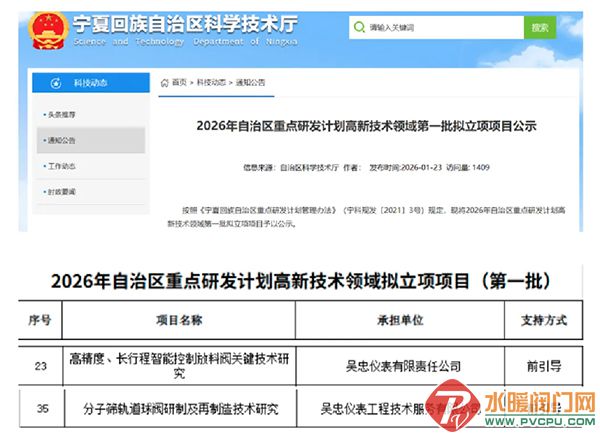Open 工作动态 sidebar item
The image size is (600, 436).
point(62,165)
